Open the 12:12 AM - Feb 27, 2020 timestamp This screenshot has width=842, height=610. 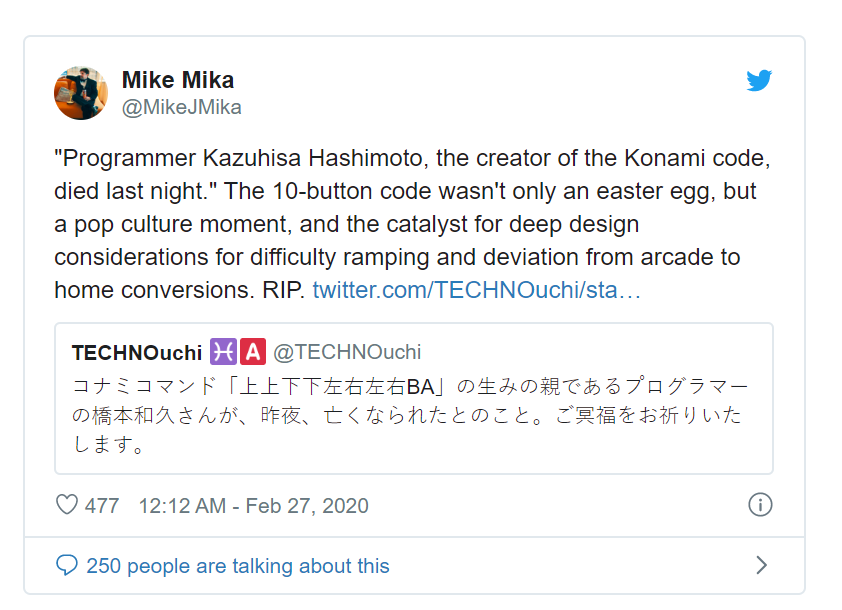click(253, 506)
